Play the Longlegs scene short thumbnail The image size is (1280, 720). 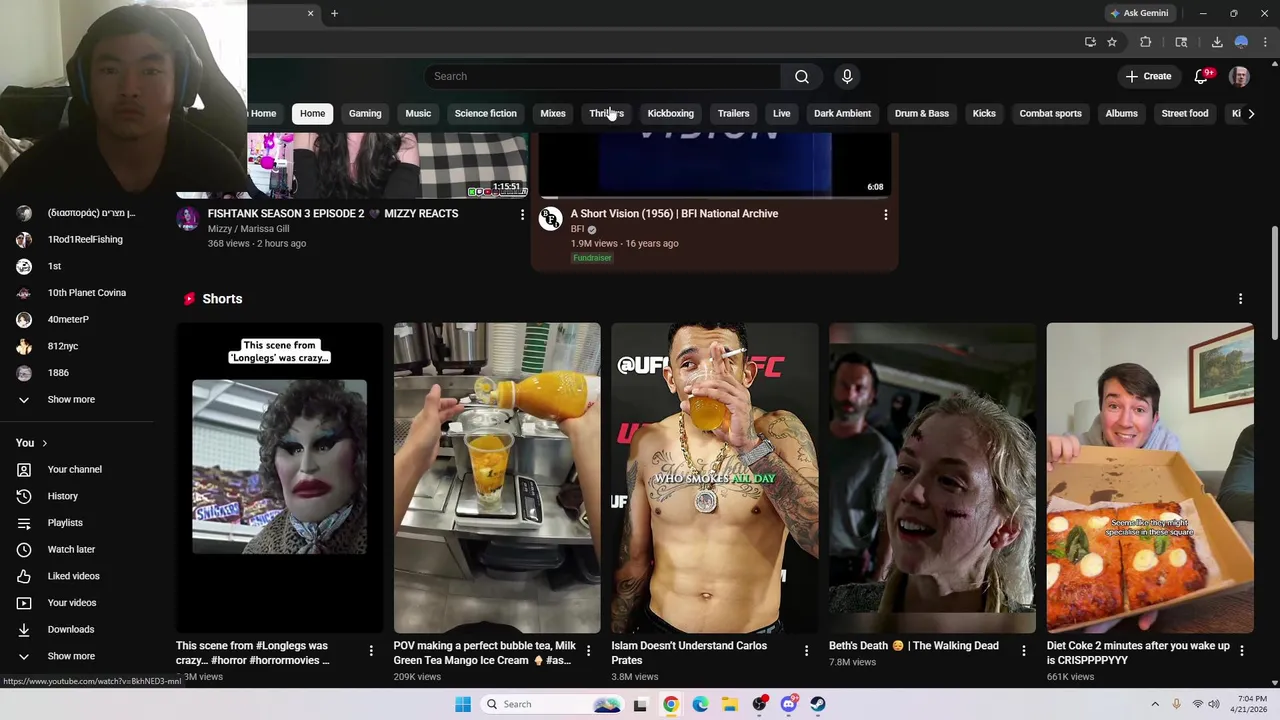(x=279, y=478)
